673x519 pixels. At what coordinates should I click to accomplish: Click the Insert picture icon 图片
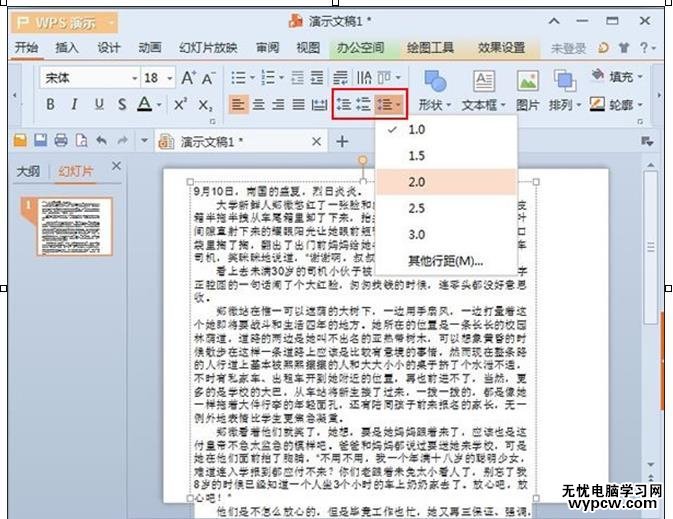pos(527,91)
